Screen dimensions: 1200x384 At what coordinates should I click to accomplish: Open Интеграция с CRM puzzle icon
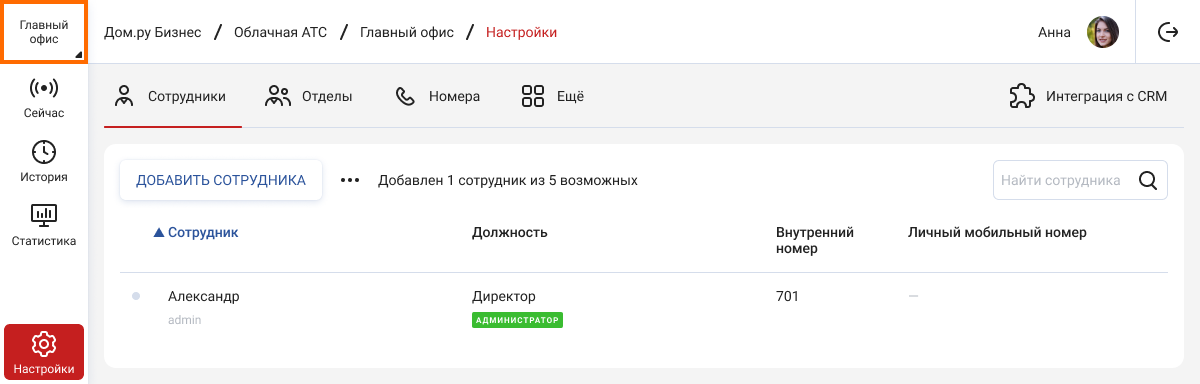click(x=1021, y=96)
